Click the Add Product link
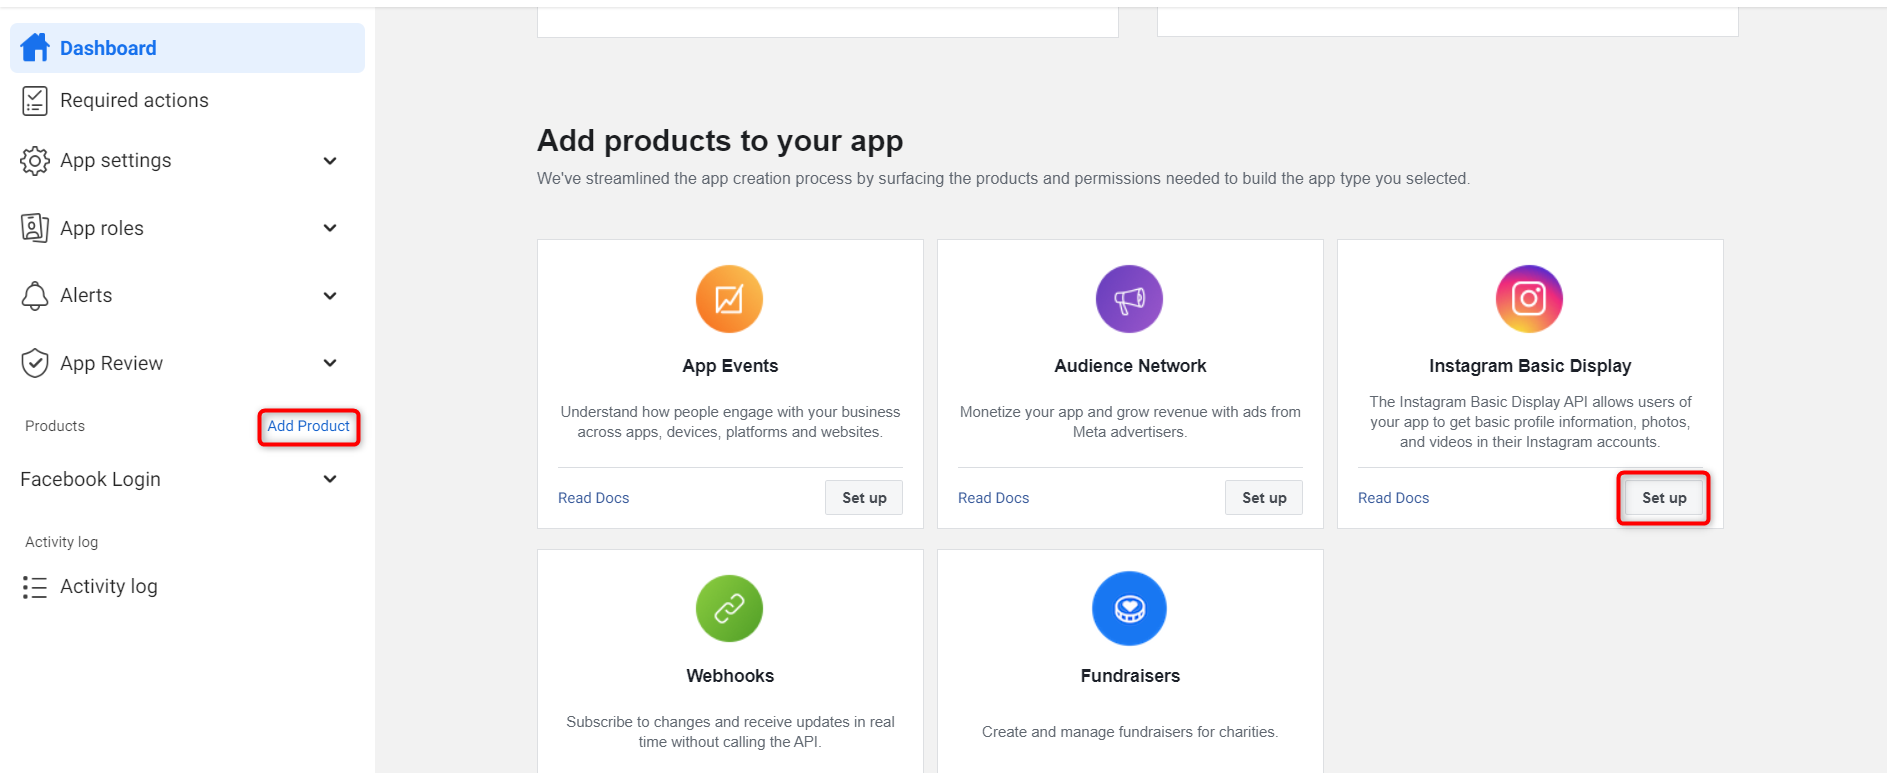The width and height of the screenshot is (1887, 773). pos(308,426)
